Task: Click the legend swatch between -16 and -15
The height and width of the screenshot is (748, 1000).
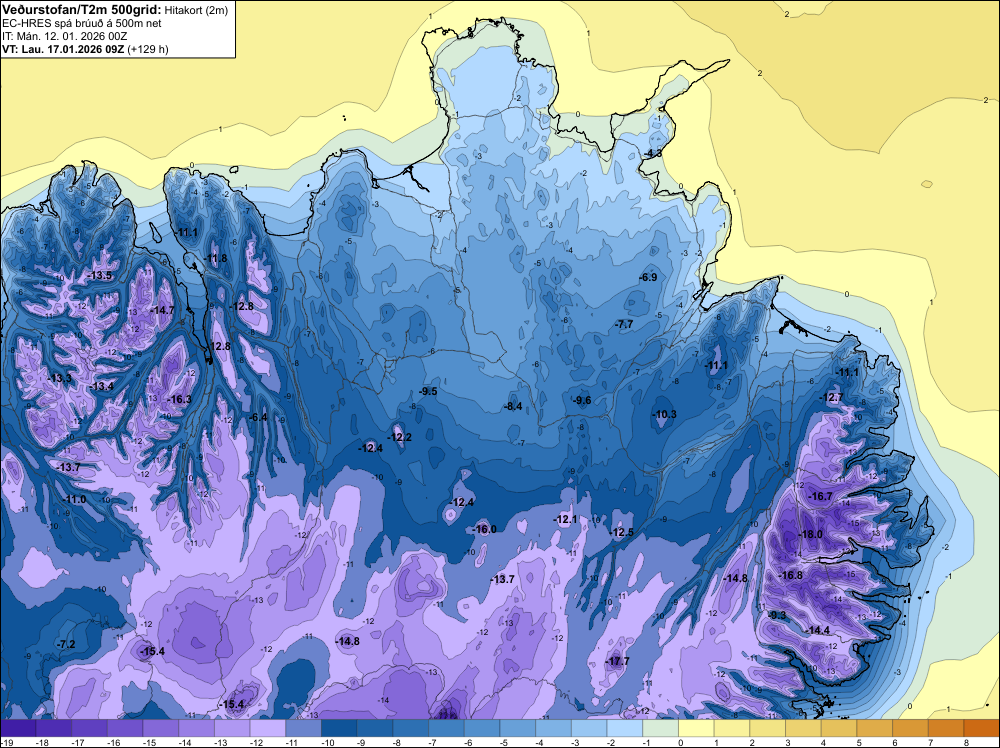Action: [x=125, y=728]
